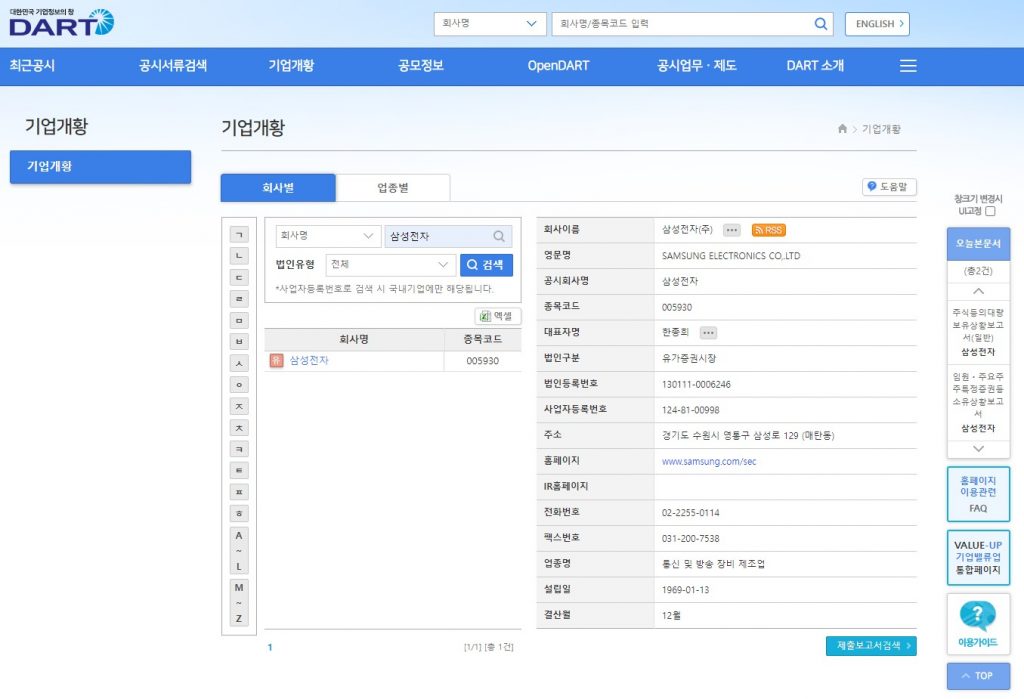Click the 오늘본문서 panel header

(978, 244)
